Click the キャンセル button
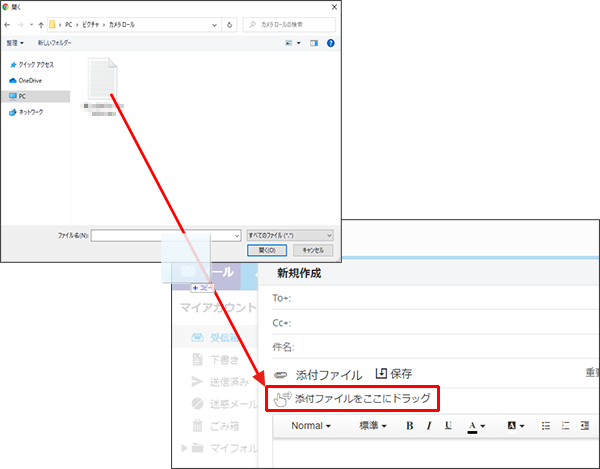This screenshot has height=469, width=600. pos(311,250)
